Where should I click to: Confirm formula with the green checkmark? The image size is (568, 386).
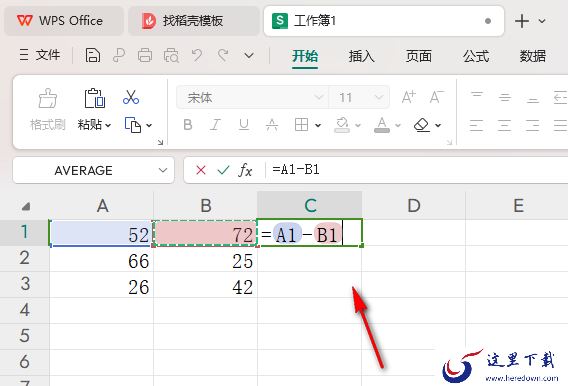coord(223,169)
